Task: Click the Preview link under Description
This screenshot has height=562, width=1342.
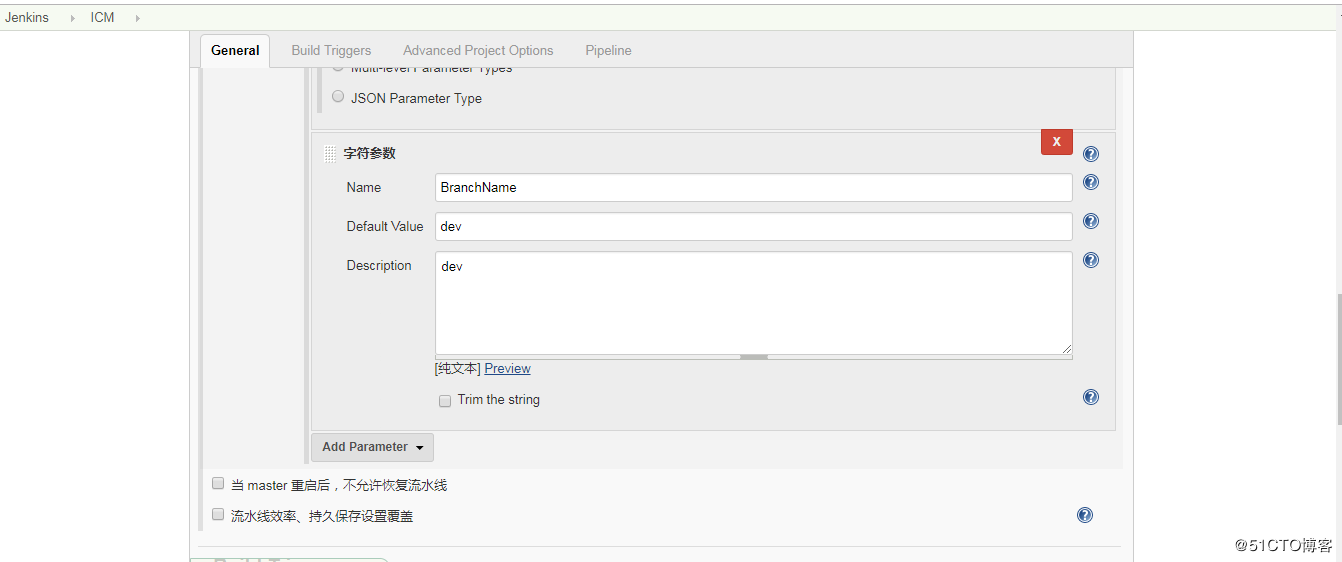Action: [x=507, y=368]
